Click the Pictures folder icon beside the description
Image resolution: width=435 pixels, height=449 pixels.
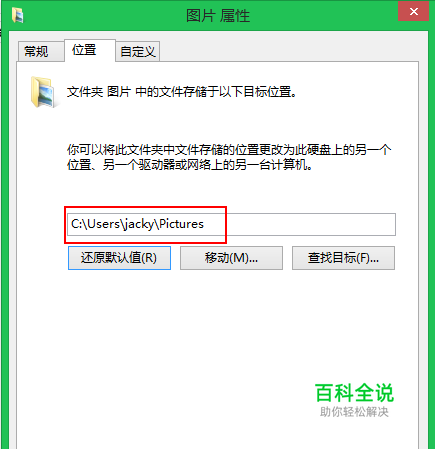tap(43, 92)
